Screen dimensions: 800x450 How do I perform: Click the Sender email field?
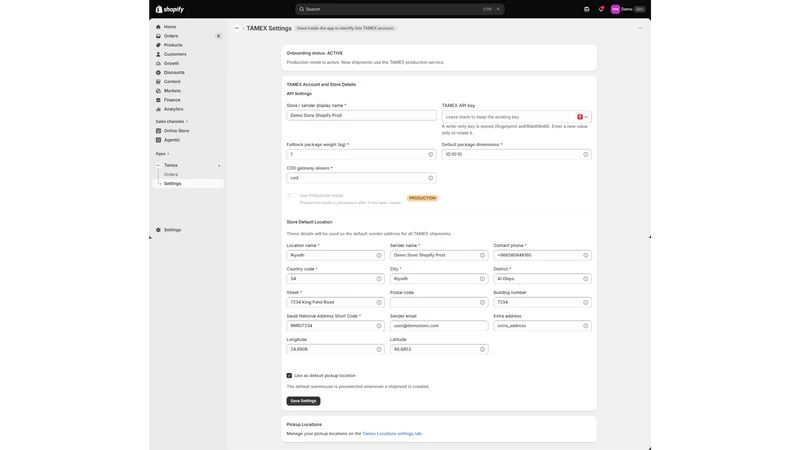pos(439,326)
